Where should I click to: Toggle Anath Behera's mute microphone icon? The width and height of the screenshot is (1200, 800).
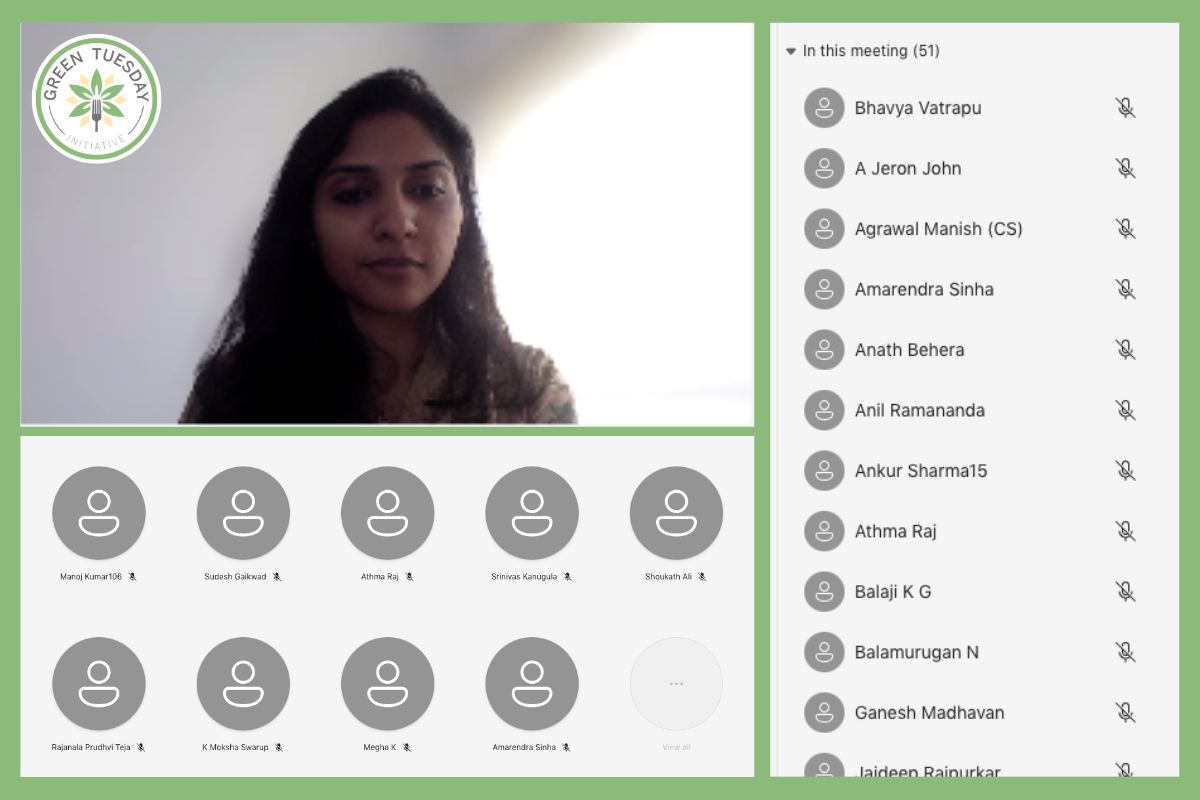(x=1125, y=350)
